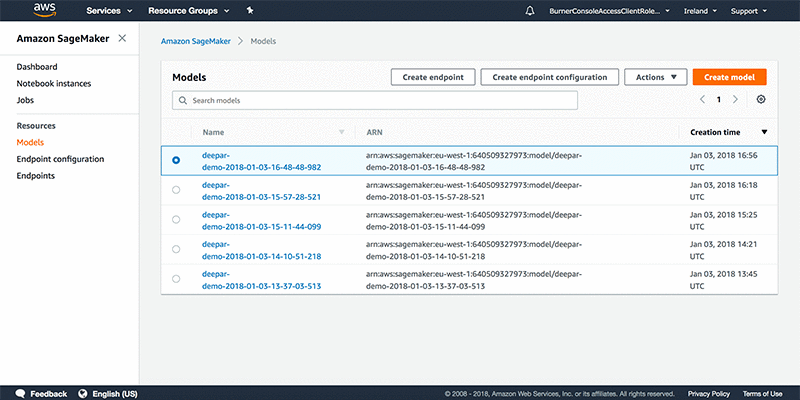Click creation time Jan 03, 2018 15:25
This screenshot has width=800, height=400.
724,220
